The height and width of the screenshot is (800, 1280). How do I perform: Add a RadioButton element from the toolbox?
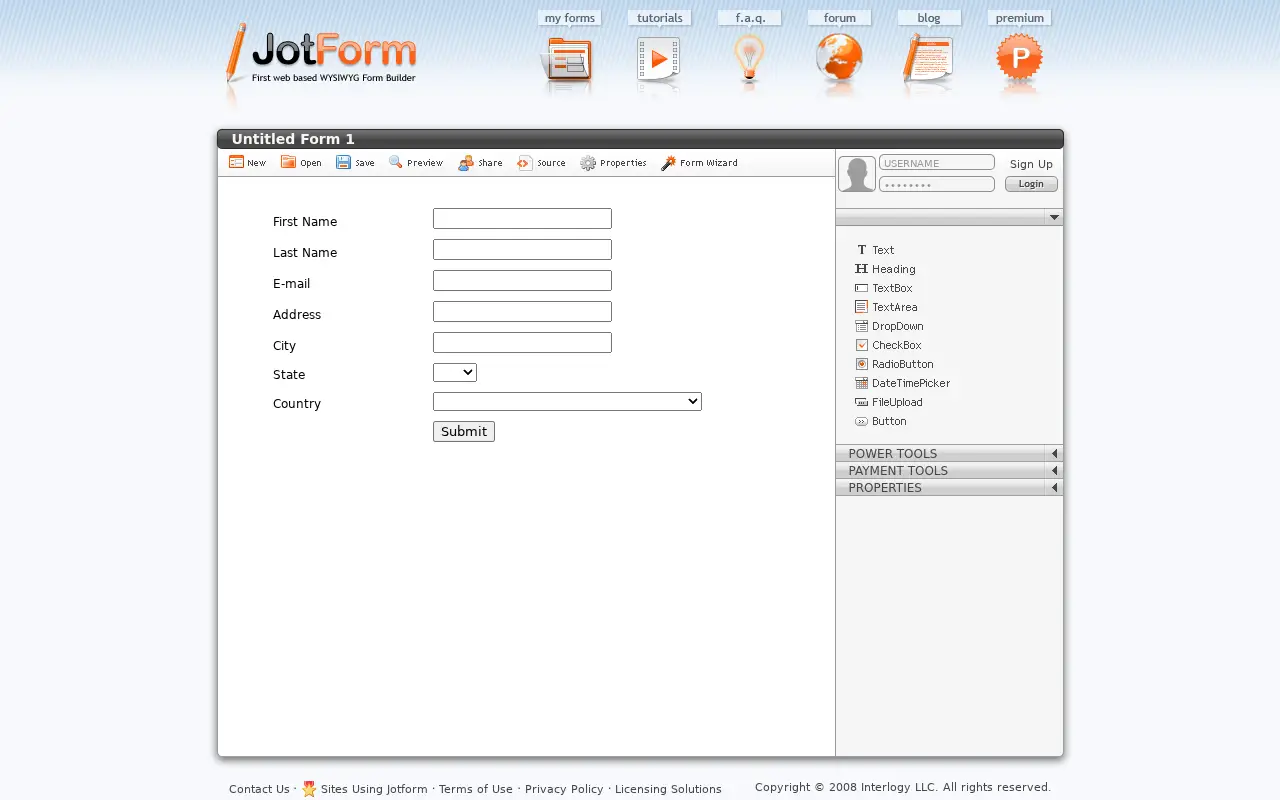tap(894, 364)
